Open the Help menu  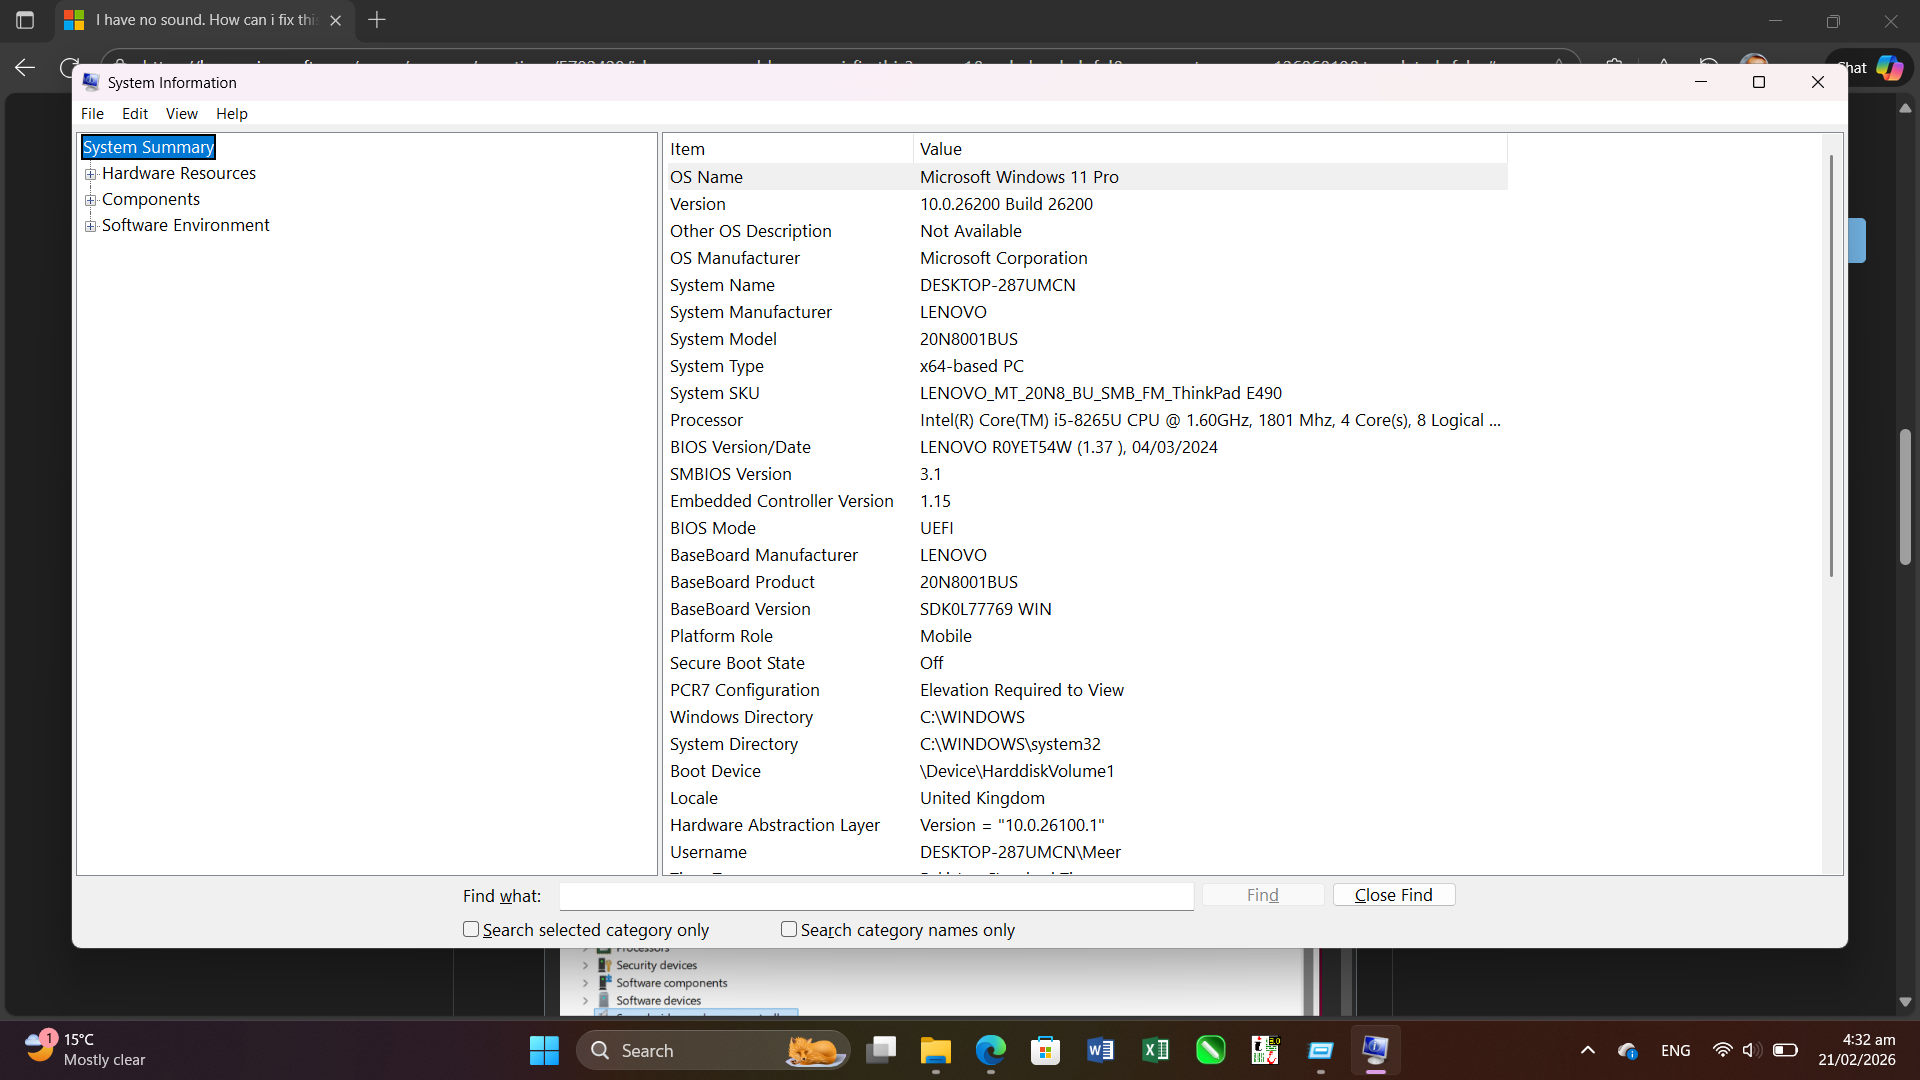click(x=232, y=114)
